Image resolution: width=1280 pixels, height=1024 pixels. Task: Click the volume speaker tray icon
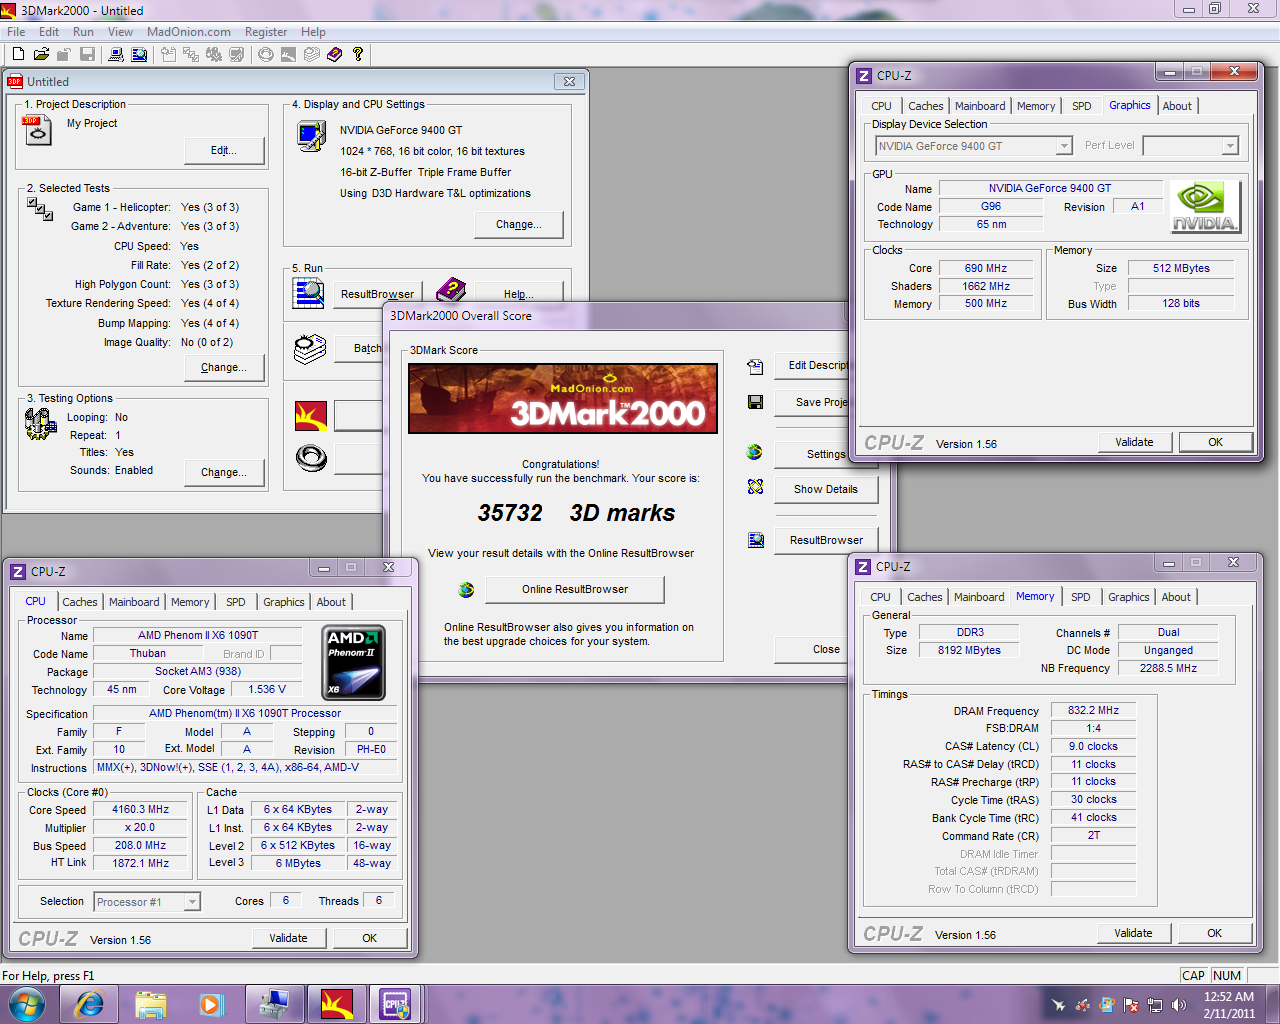(1178, 1005)
